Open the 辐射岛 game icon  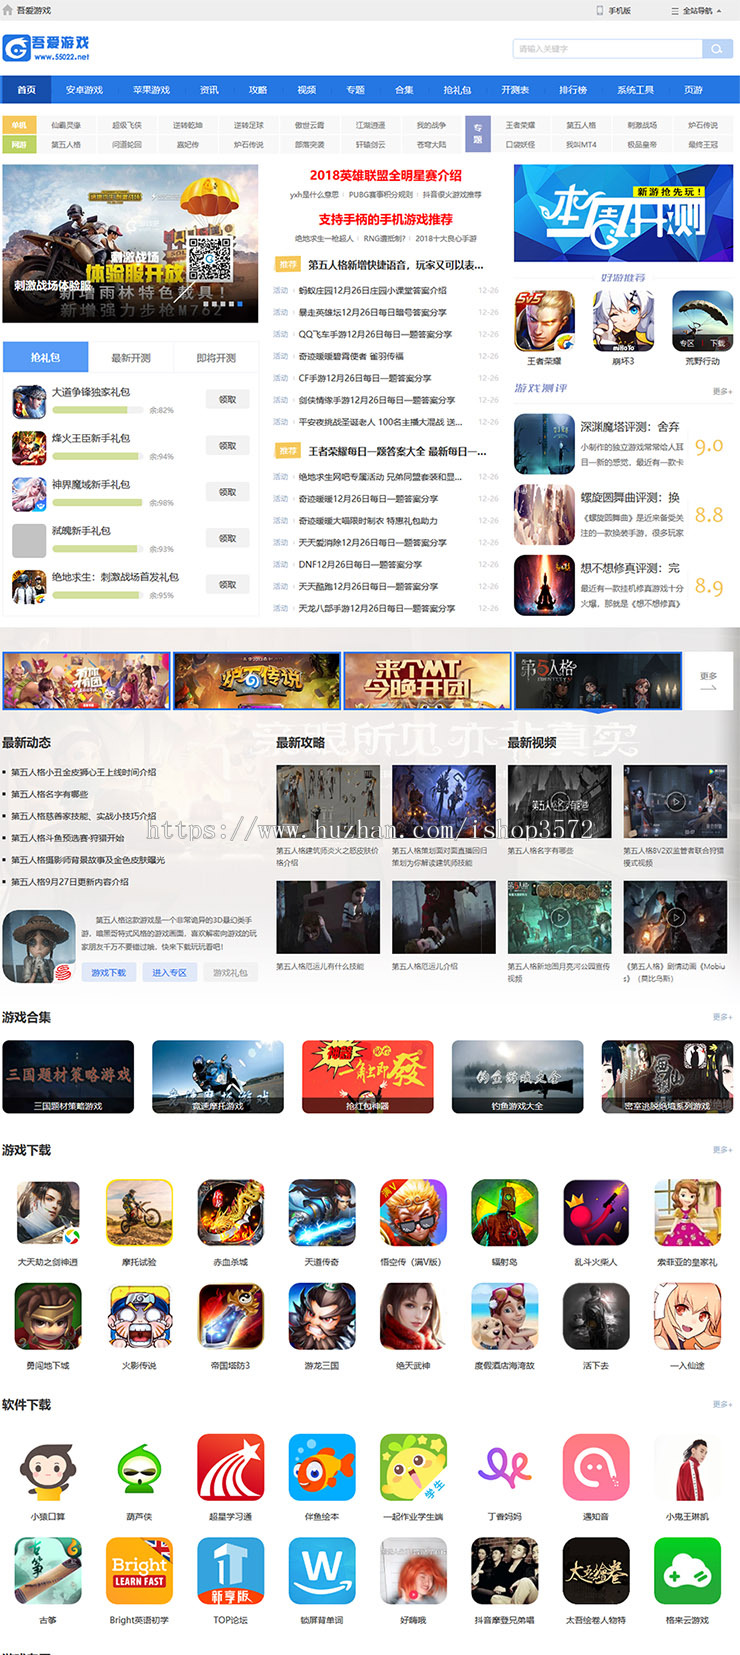[505, 1212]
